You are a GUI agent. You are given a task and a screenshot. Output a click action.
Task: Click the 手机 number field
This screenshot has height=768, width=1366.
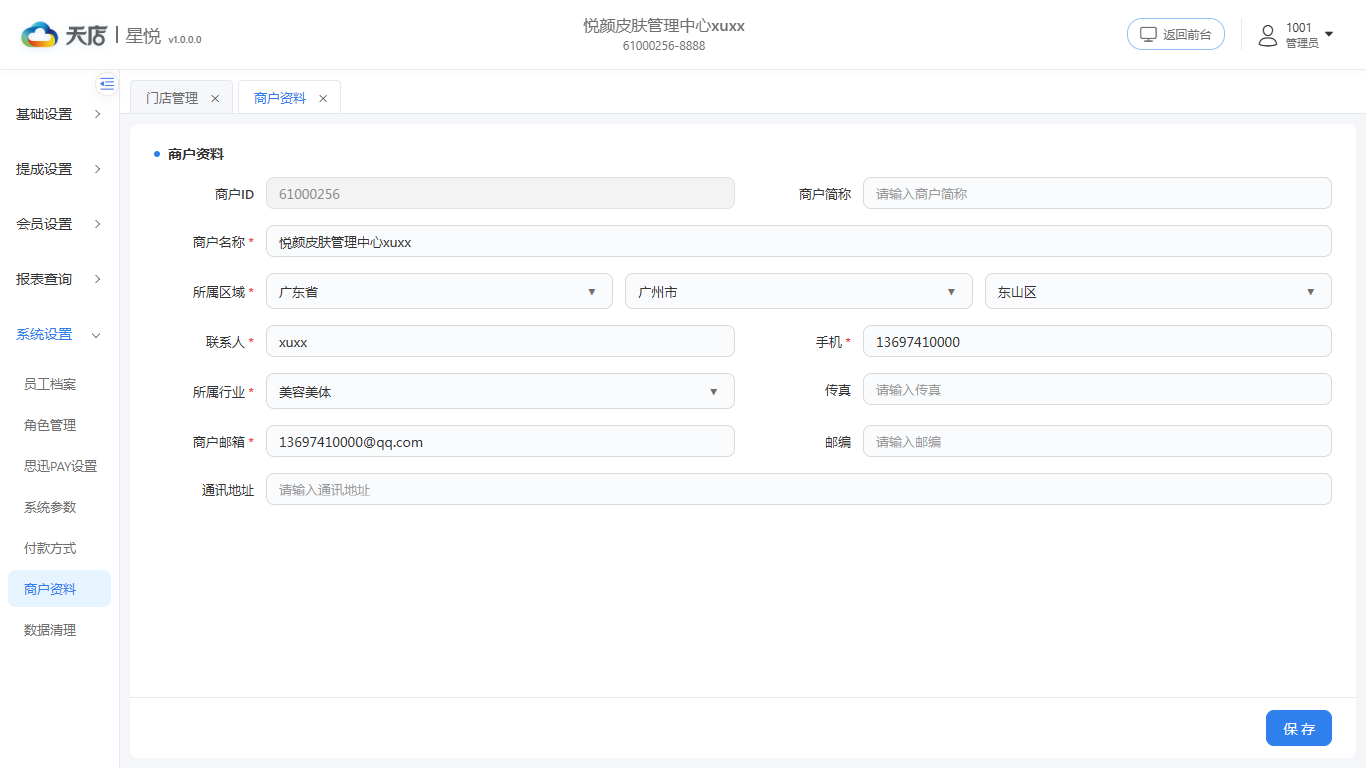(x=1097, y=341)
